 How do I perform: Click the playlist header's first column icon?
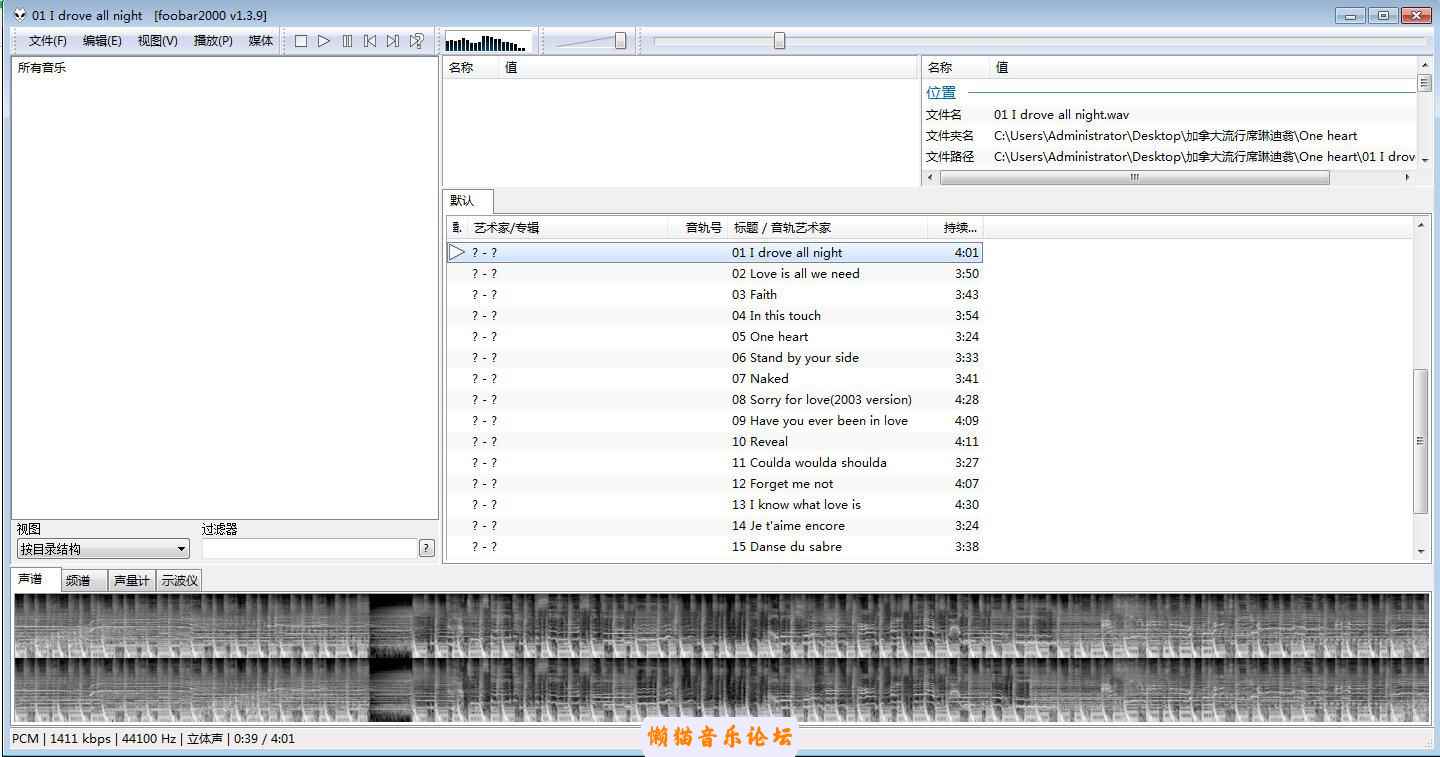(457, 228)
